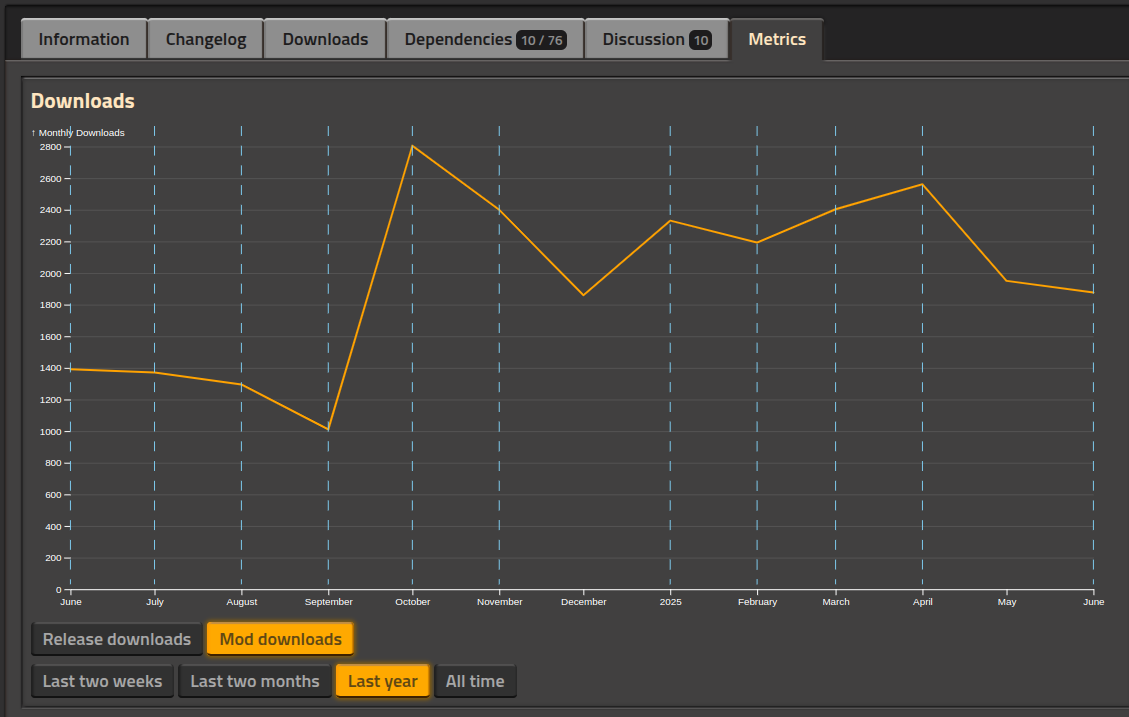The width and height of the screenshot is (1129, 717).
Task: Click the 1400 y-axis label
Action: pyautogui.click(x=50, y=368)
